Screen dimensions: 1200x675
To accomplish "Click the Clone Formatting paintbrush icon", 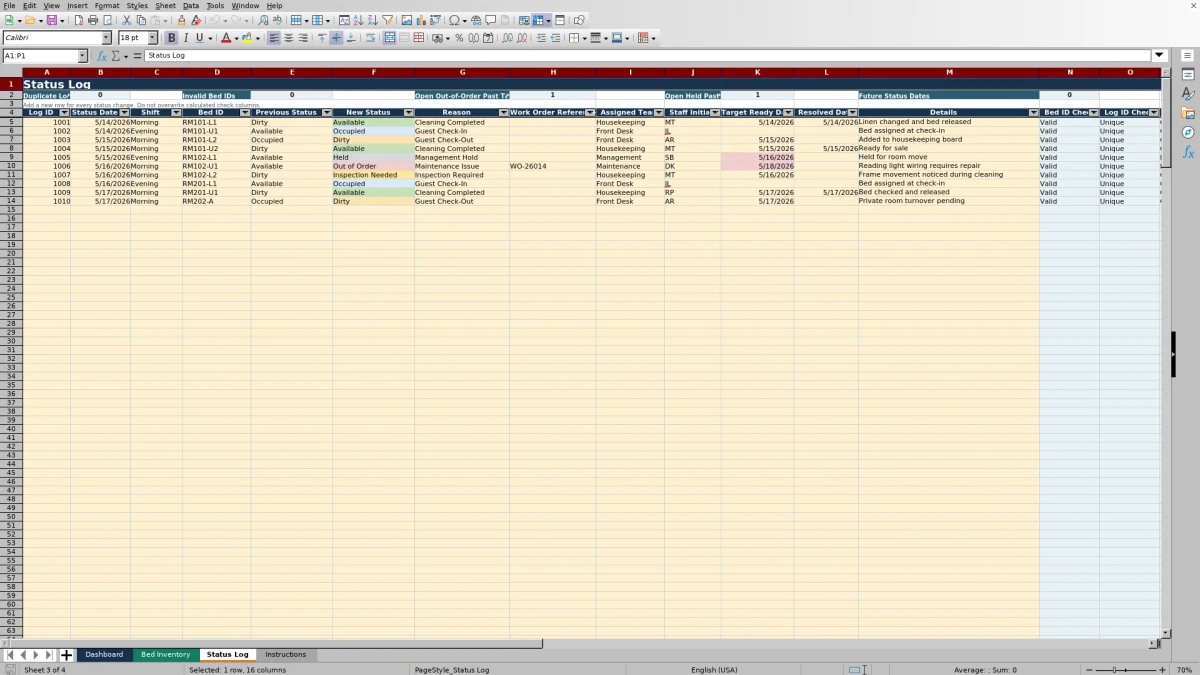I will pyautogui.click(x=181, y=20).
